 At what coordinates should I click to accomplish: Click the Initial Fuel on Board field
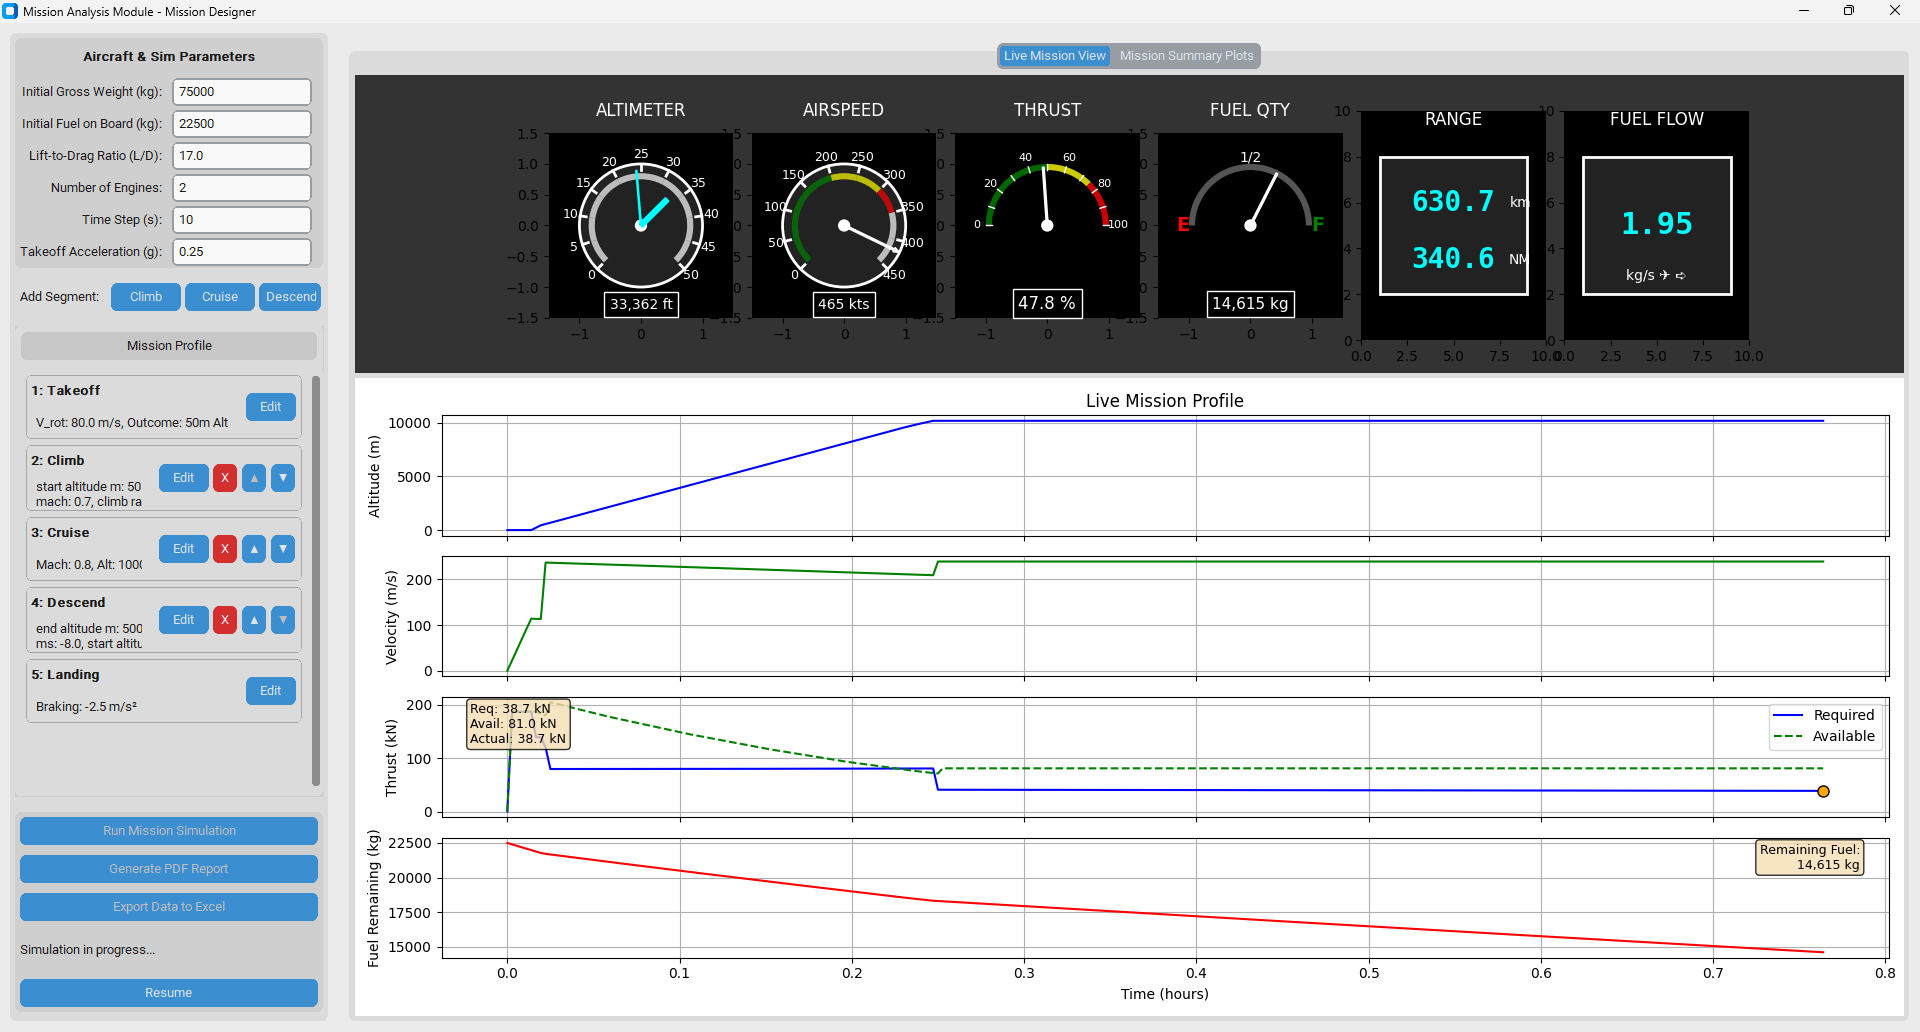(240, 123)
